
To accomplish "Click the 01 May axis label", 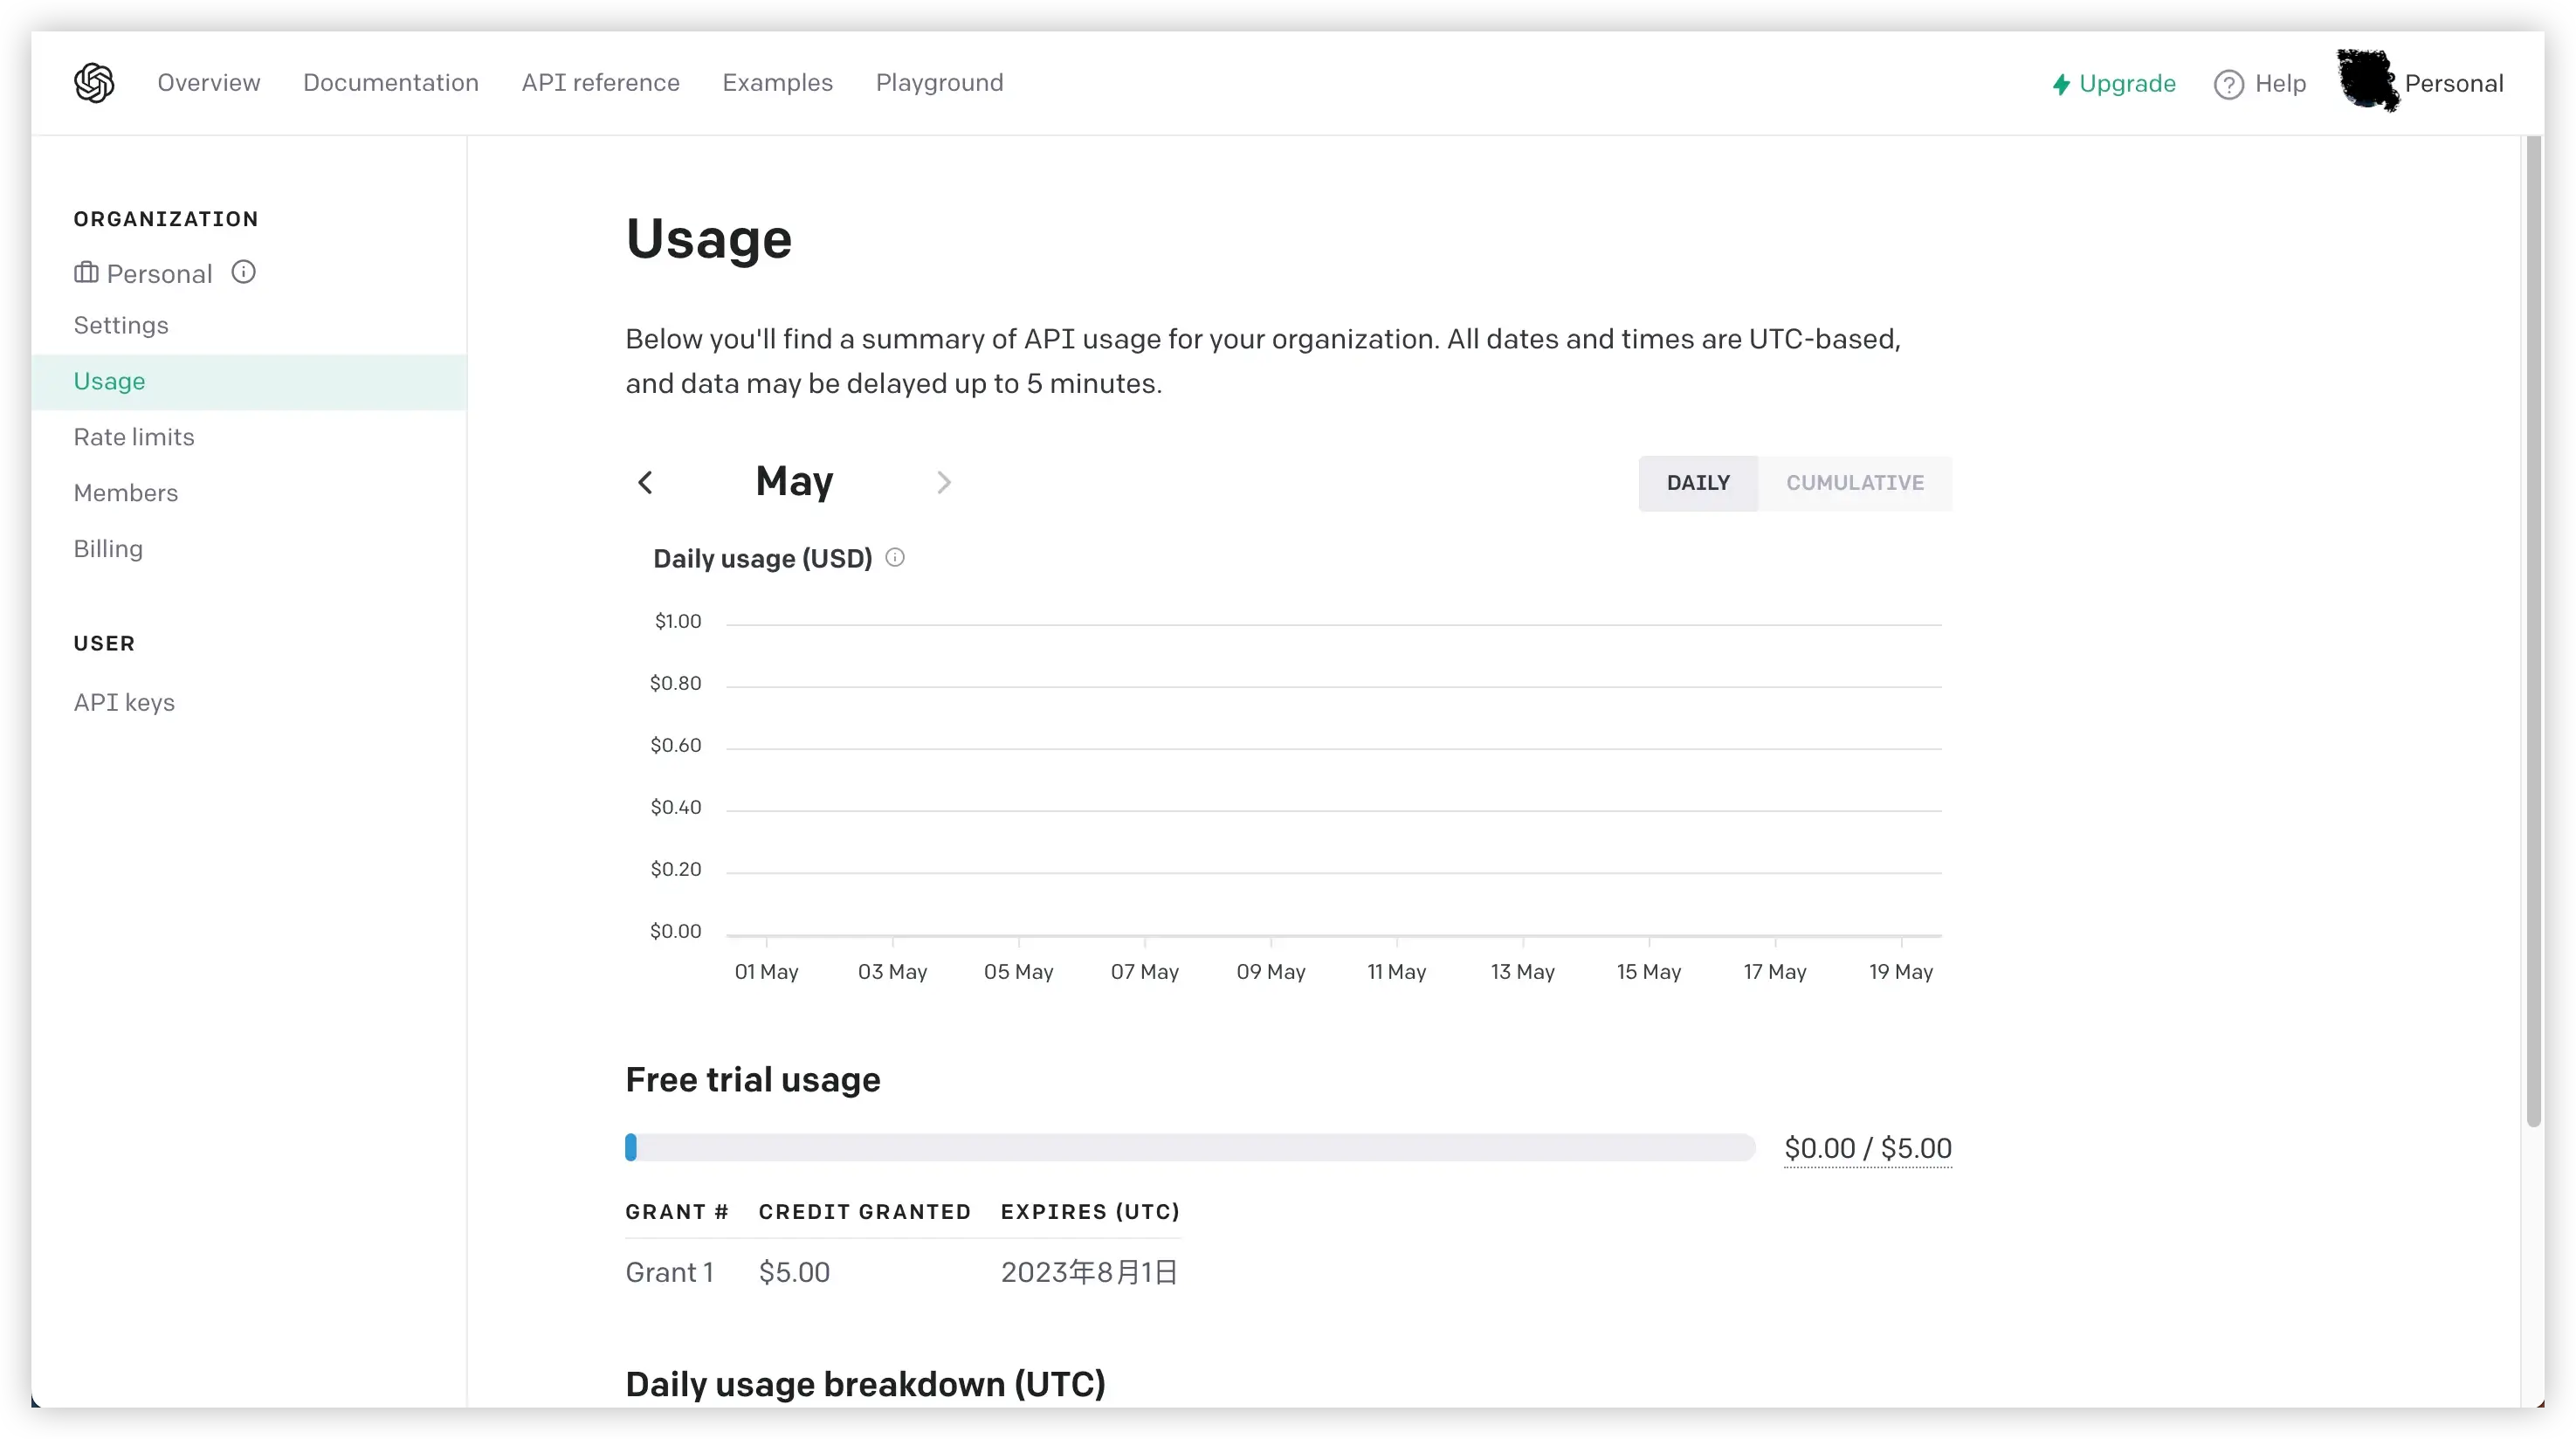I will point(766,972).
